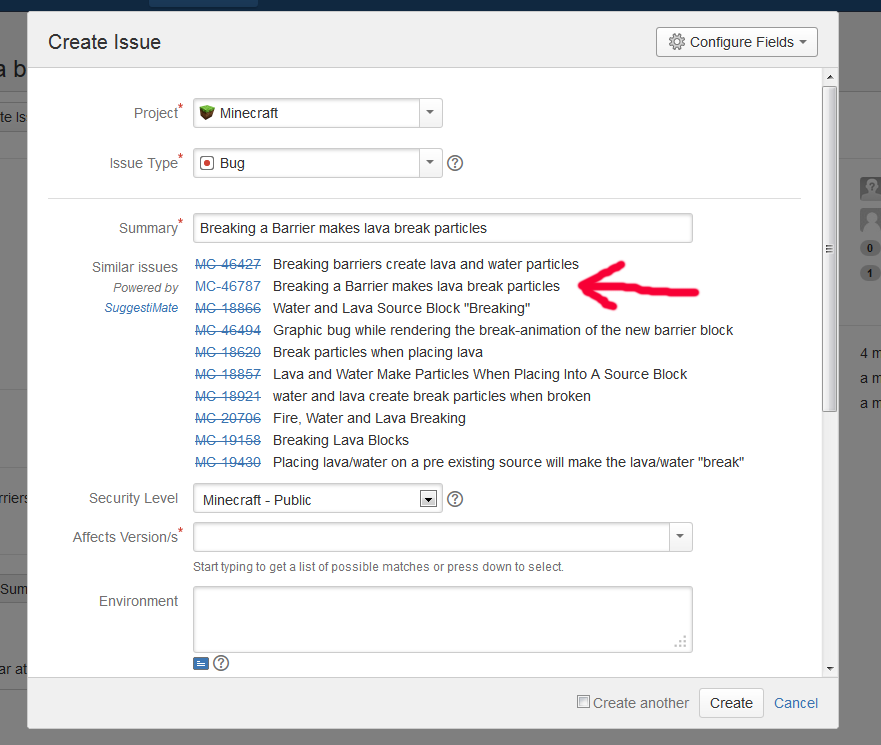Click the SuggestiMate link
This screenshot has width=881, height=745.
141,308
